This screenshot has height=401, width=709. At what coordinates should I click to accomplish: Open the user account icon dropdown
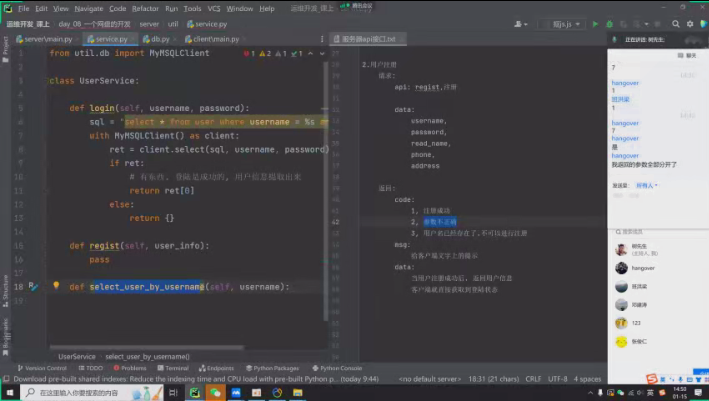coord(521,24)
